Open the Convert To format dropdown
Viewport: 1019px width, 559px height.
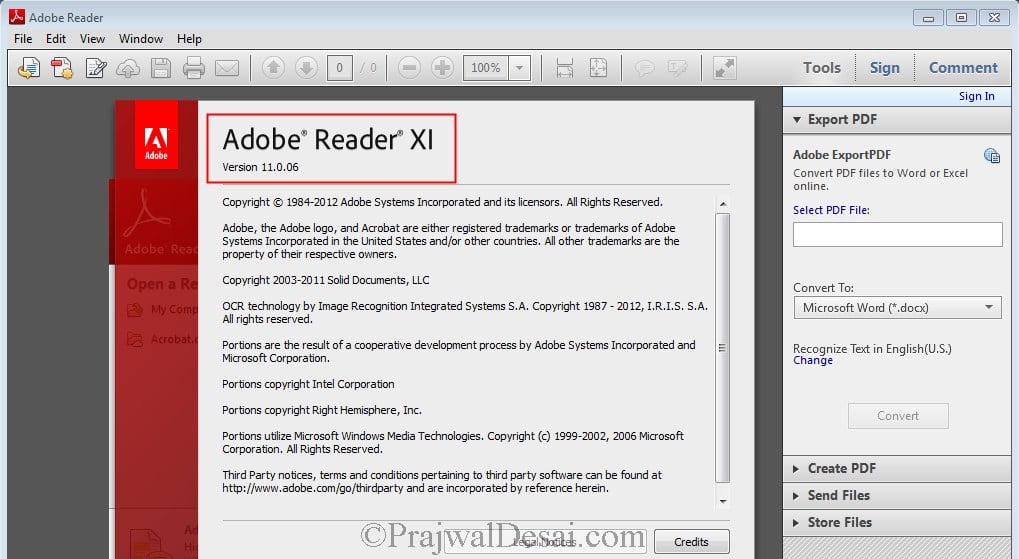pos(897,307)
